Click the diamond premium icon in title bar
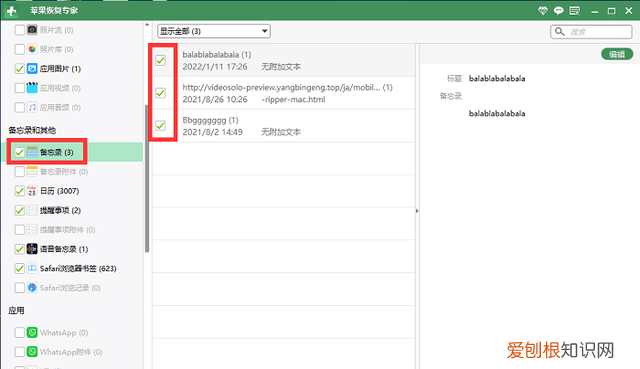 coord(543,11)
